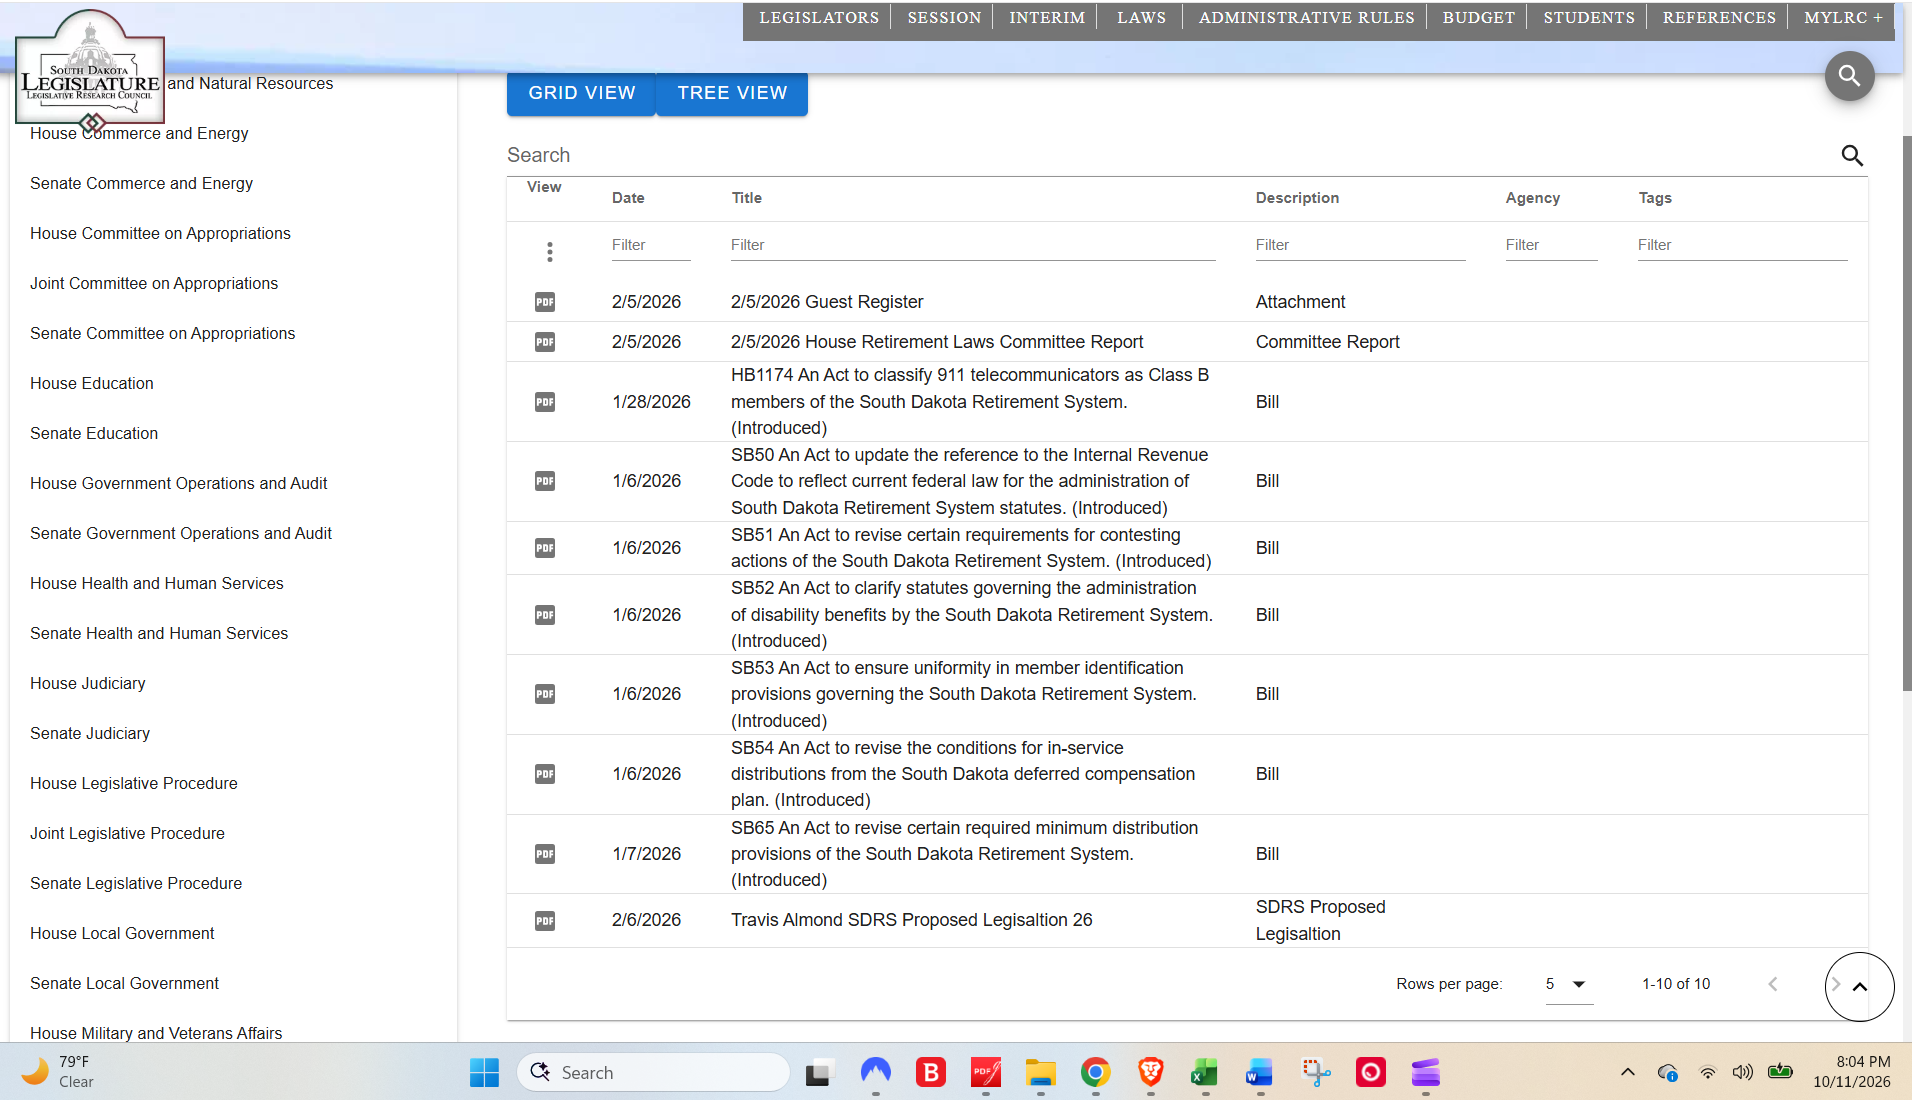
Task: Click the round site search button
Action: 1849,76
